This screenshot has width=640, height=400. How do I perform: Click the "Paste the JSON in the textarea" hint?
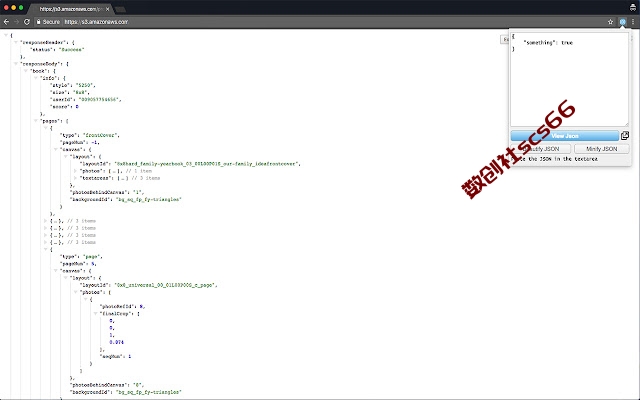point(554,159)
